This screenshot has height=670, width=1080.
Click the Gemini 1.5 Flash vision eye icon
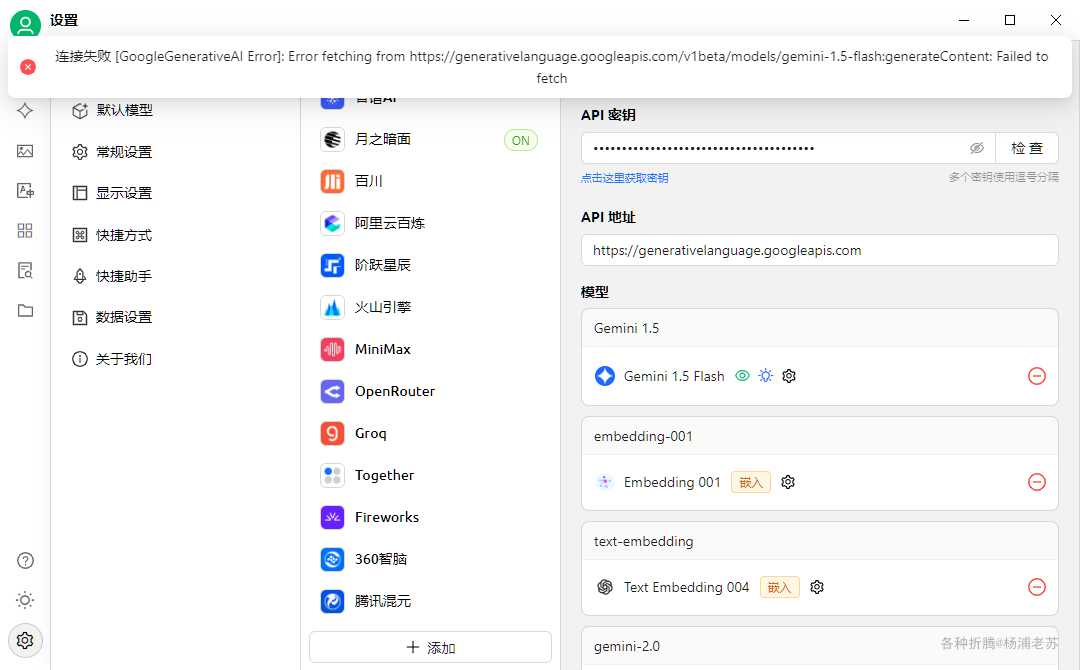click(x=742, y=376)
